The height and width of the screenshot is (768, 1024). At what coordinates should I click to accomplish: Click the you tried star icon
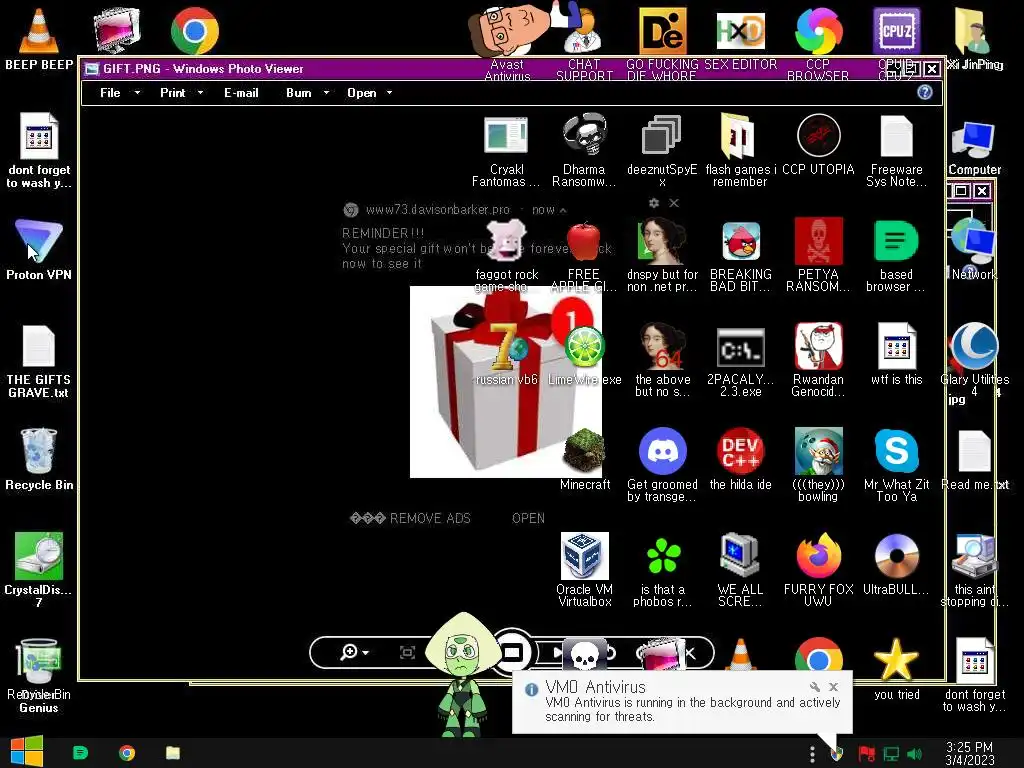point(896,660)
